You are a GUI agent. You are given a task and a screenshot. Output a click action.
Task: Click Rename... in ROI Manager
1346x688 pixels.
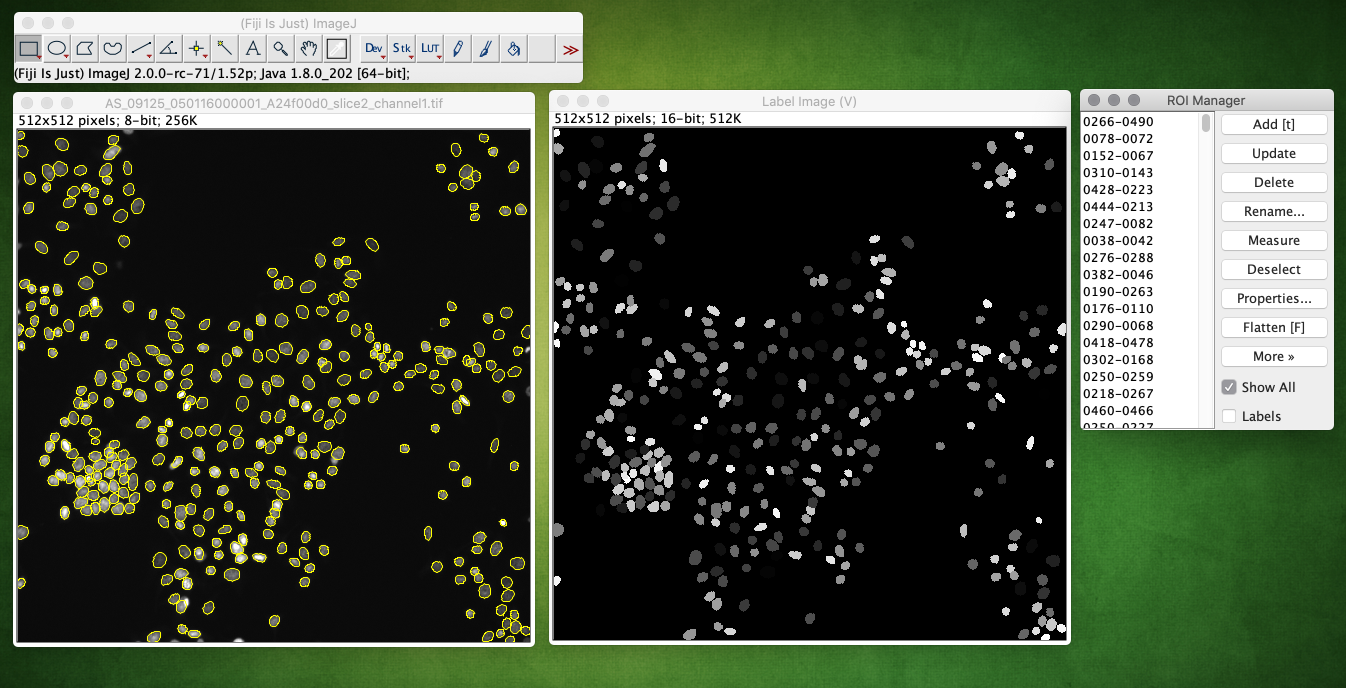(1274, 211)
